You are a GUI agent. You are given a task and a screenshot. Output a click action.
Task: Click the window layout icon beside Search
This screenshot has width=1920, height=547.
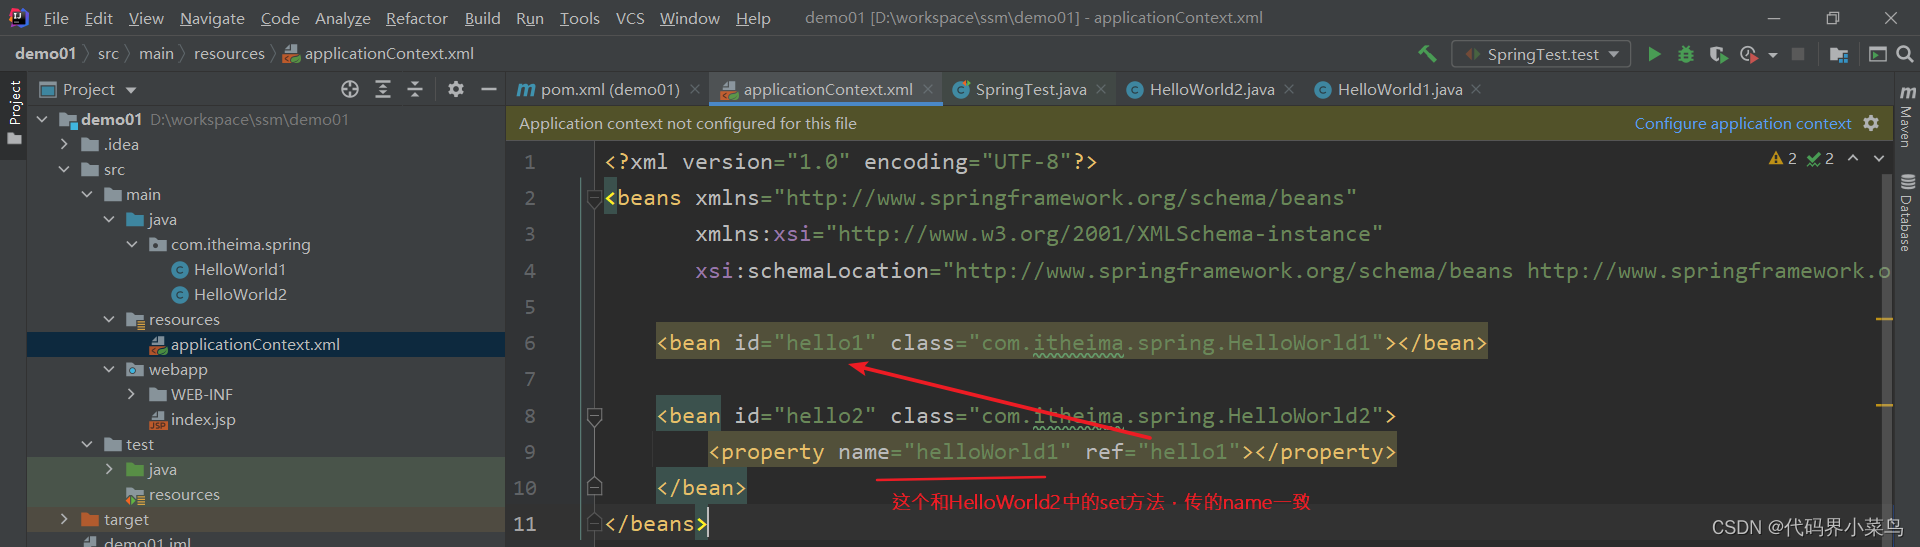(x=1878, y=54)
